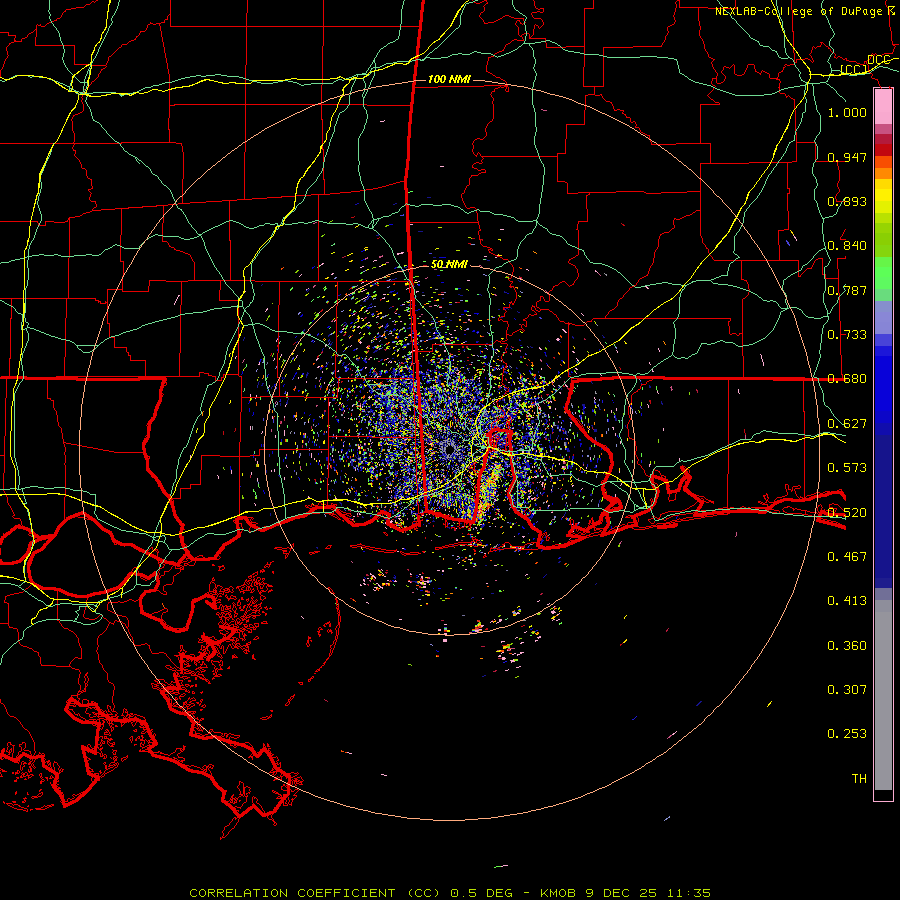Select the 0.253 scale value
900x900 pixels.
coord(847,734)
